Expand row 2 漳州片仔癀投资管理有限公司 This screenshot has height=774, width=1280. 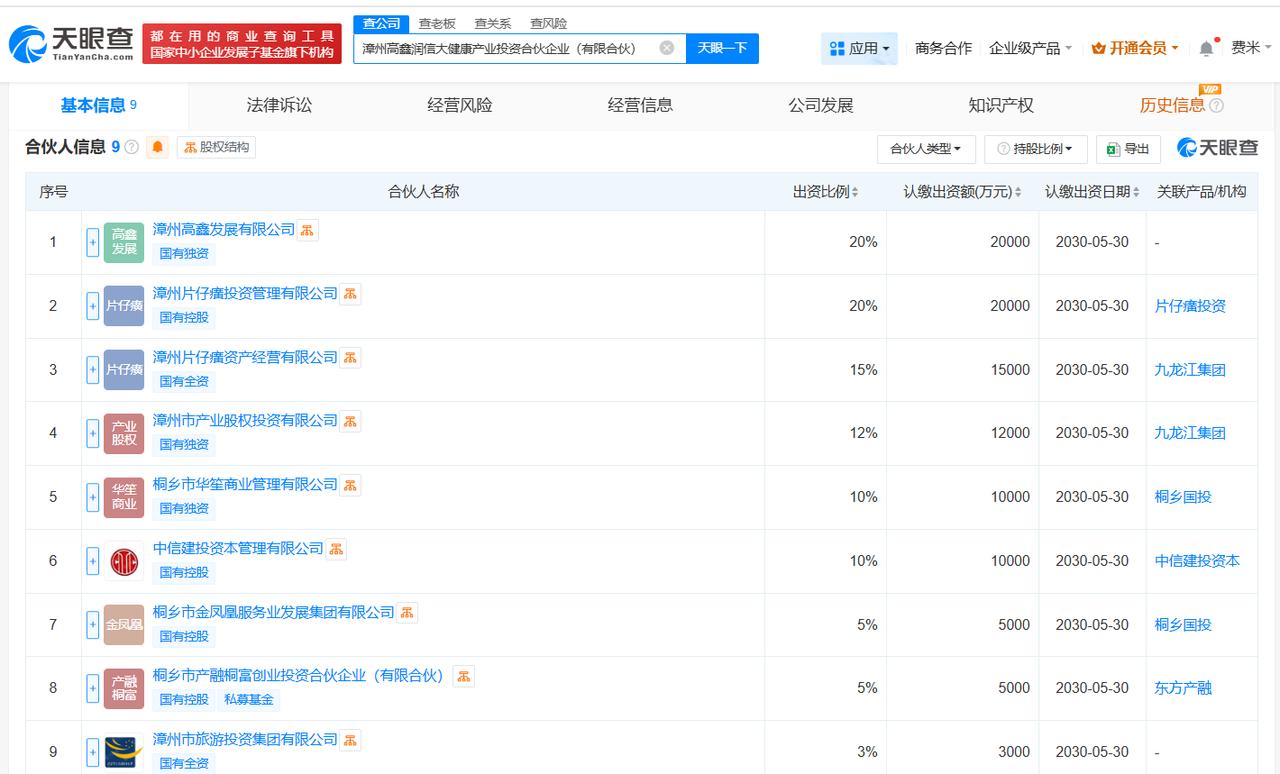click(93, 306)
